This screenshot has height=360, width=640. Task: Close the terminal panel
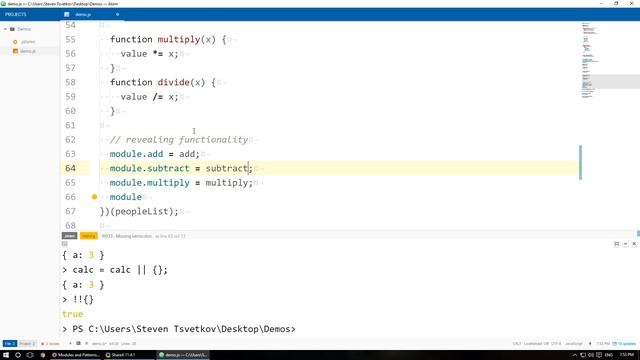click(634, 244)
